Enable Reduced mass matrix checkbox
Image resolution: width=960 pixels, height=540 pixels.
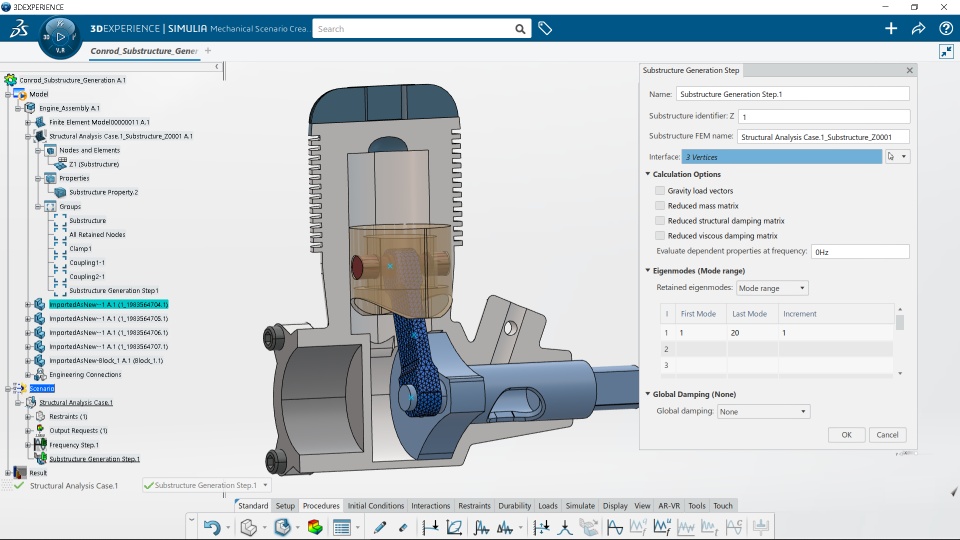coord(660,206)
